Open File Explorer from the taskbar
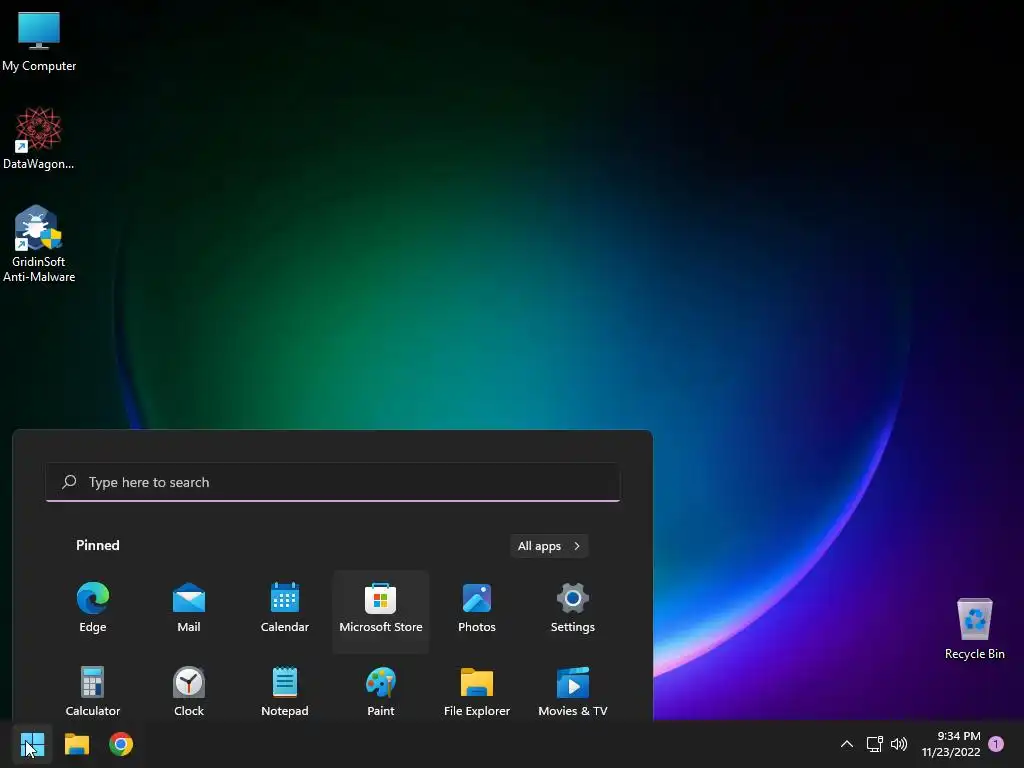Image resolution: width=1024 pixels, height=768 pixels. click(x=76, y=744)
